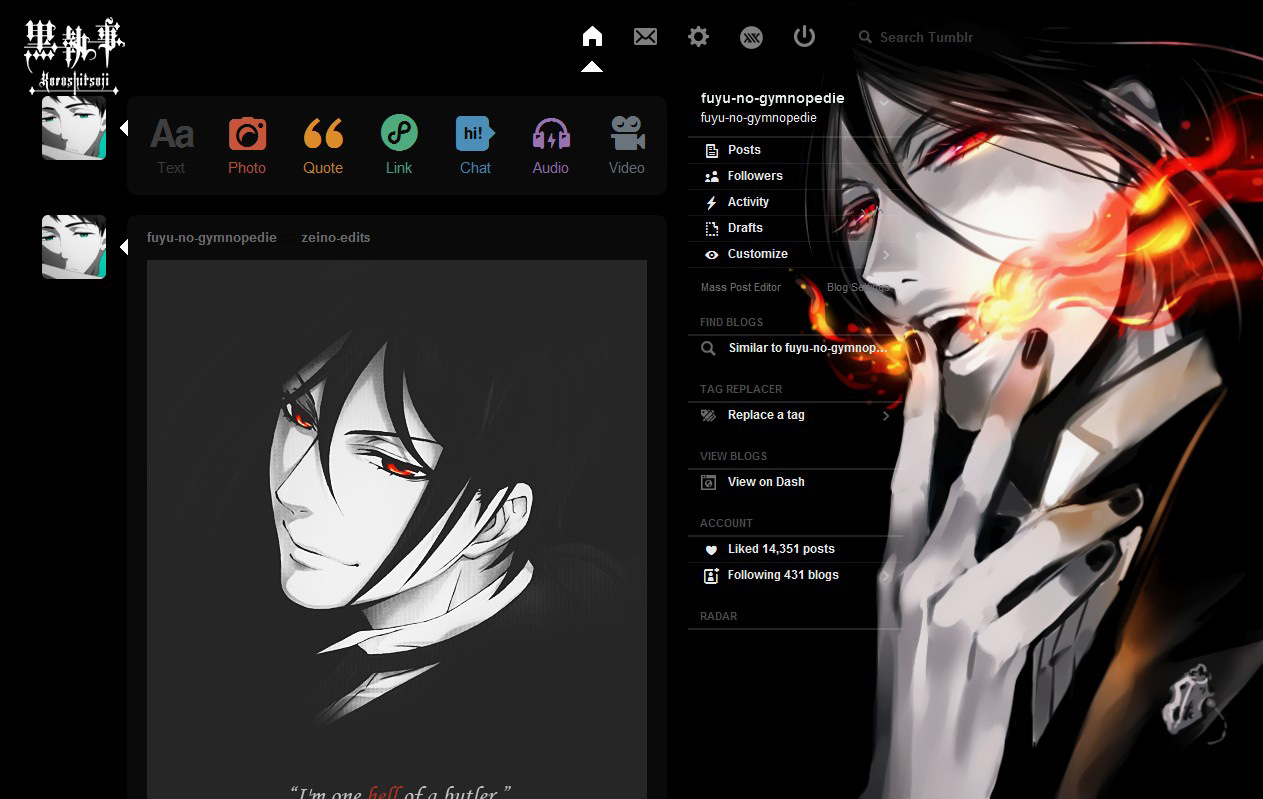Create a new Text post
Image resolution: width=1263 pixels, height=799 pixels.
pos(171,145)
